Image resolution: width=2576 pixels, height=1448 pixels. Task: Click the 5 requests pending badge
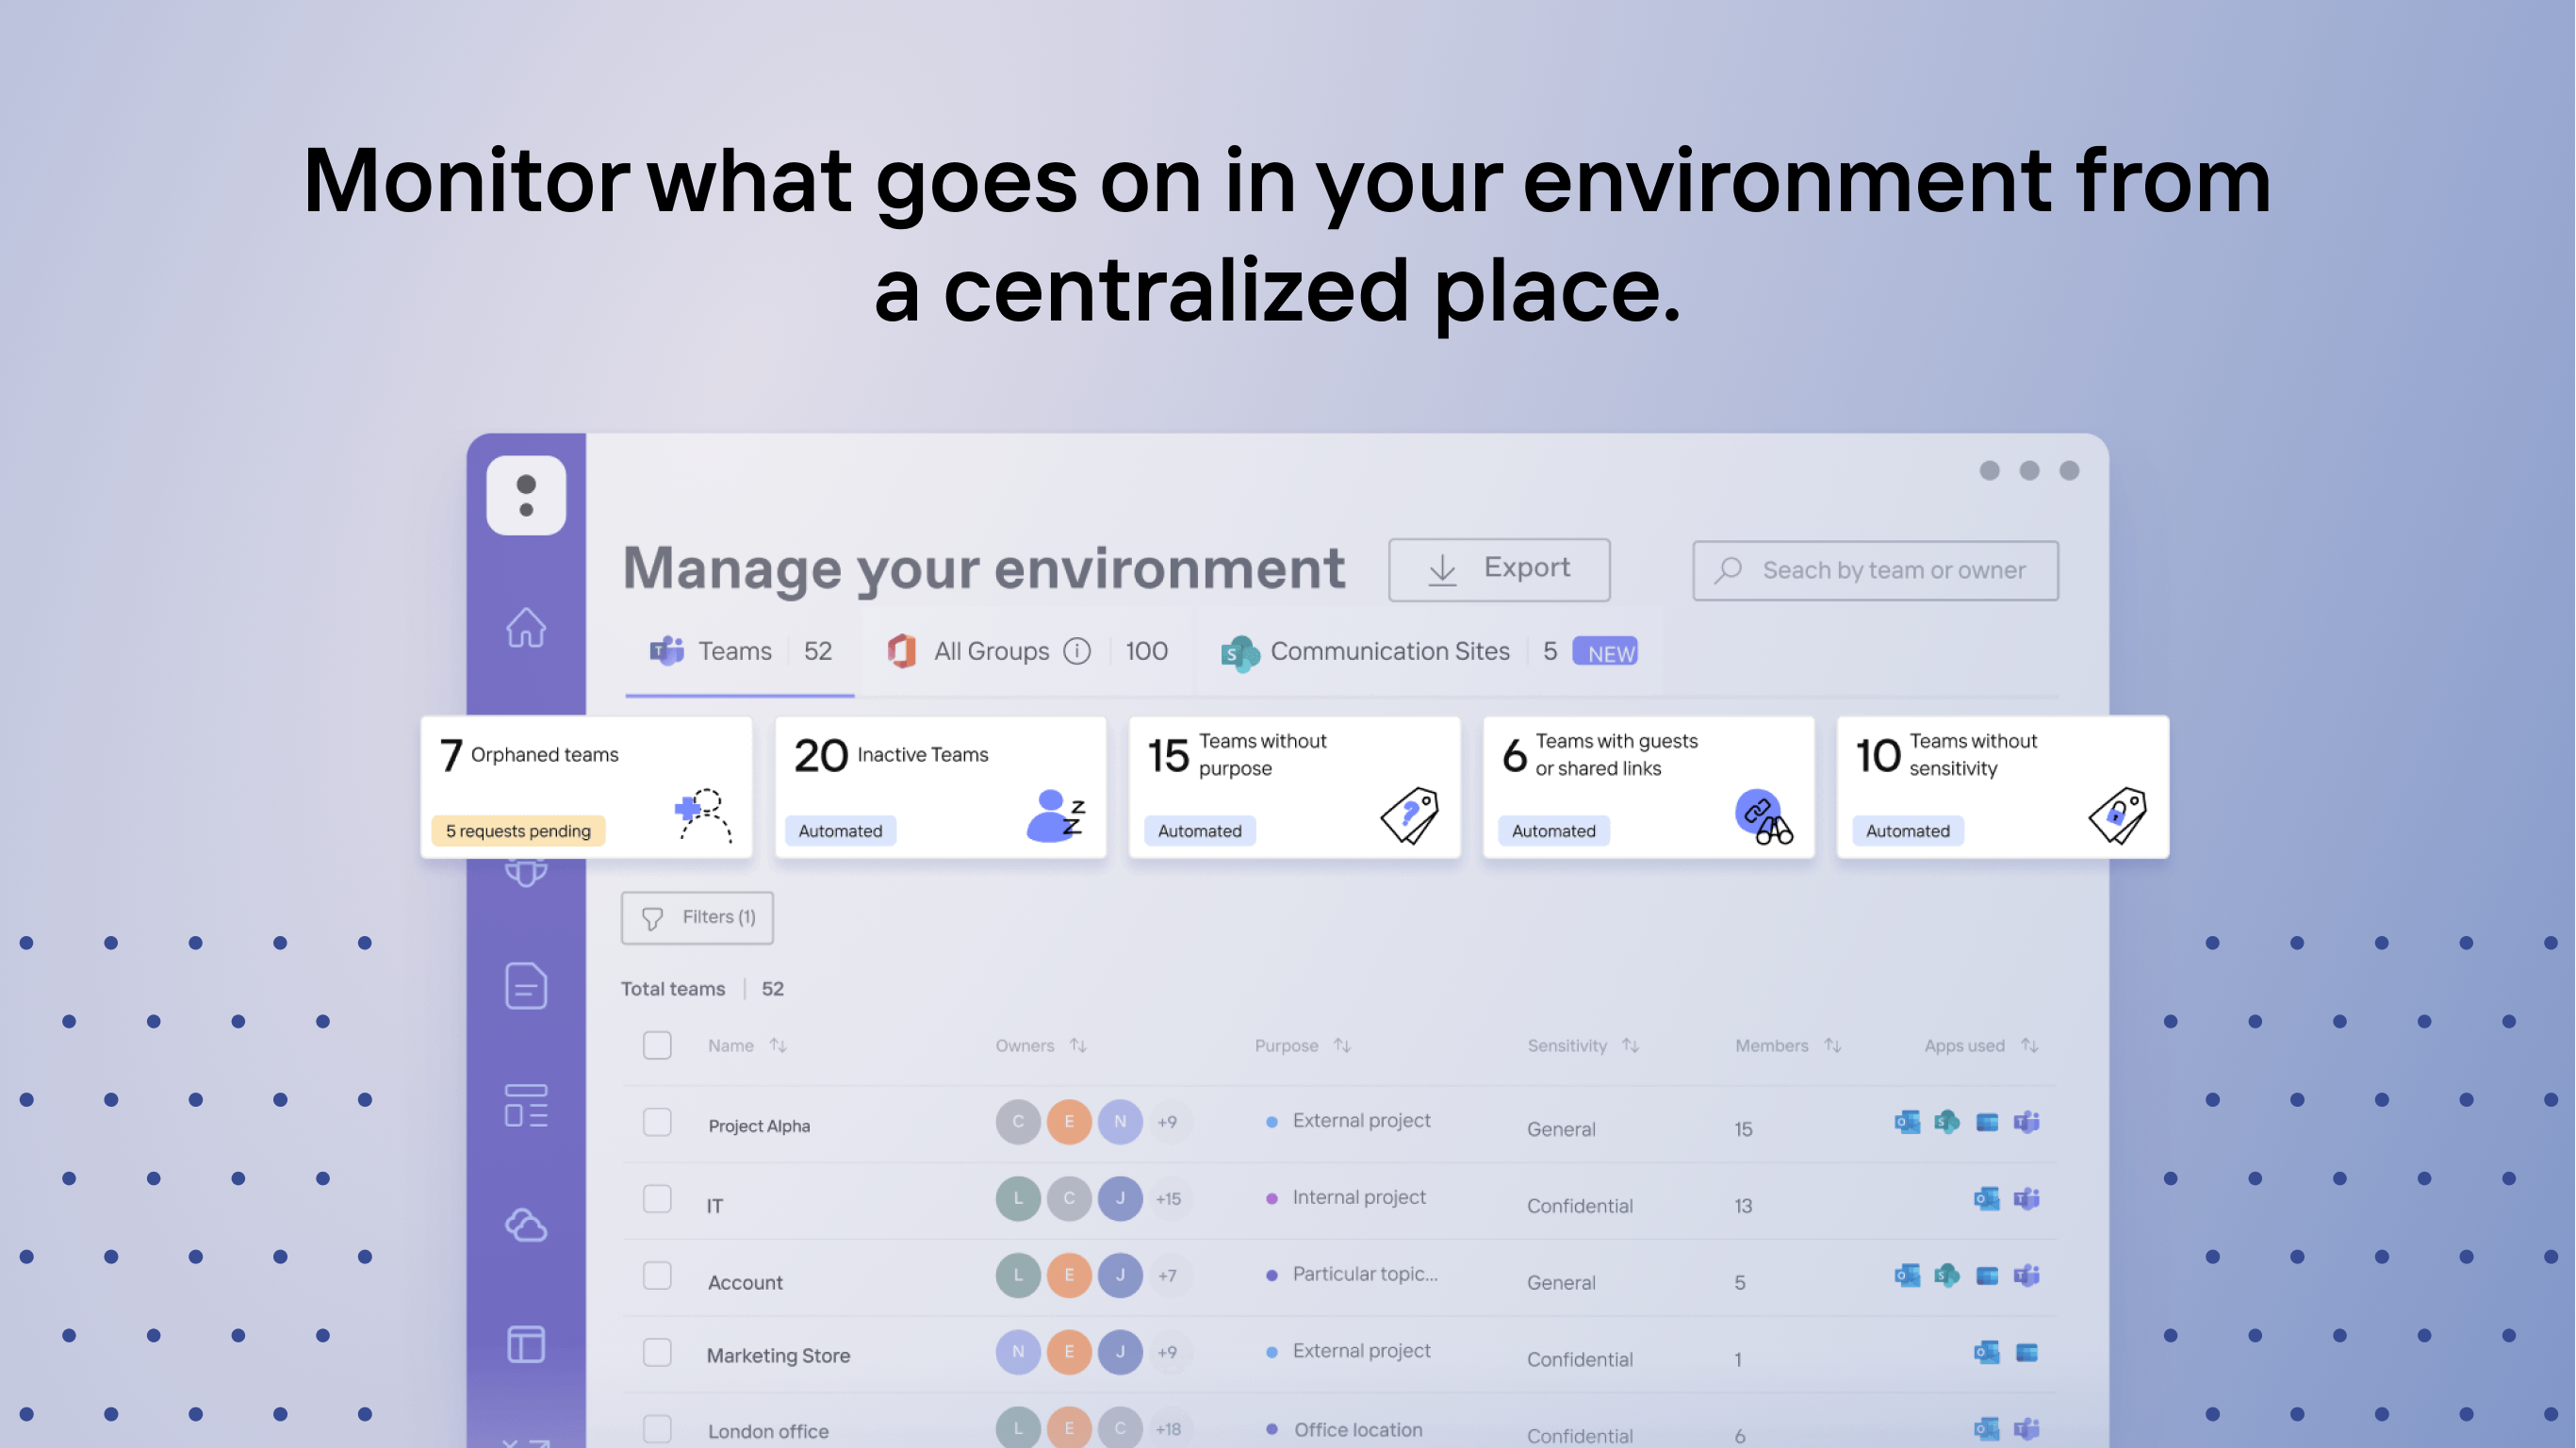[x=518, y=831]
